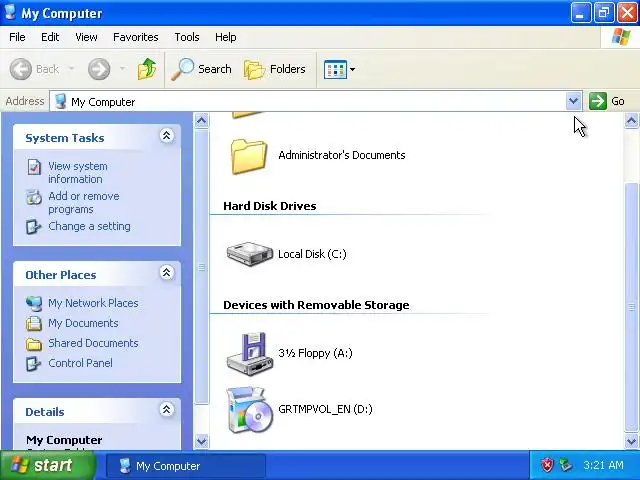640x480 pixels.
Task: Open the Tools menu
Action: point(187,37)
